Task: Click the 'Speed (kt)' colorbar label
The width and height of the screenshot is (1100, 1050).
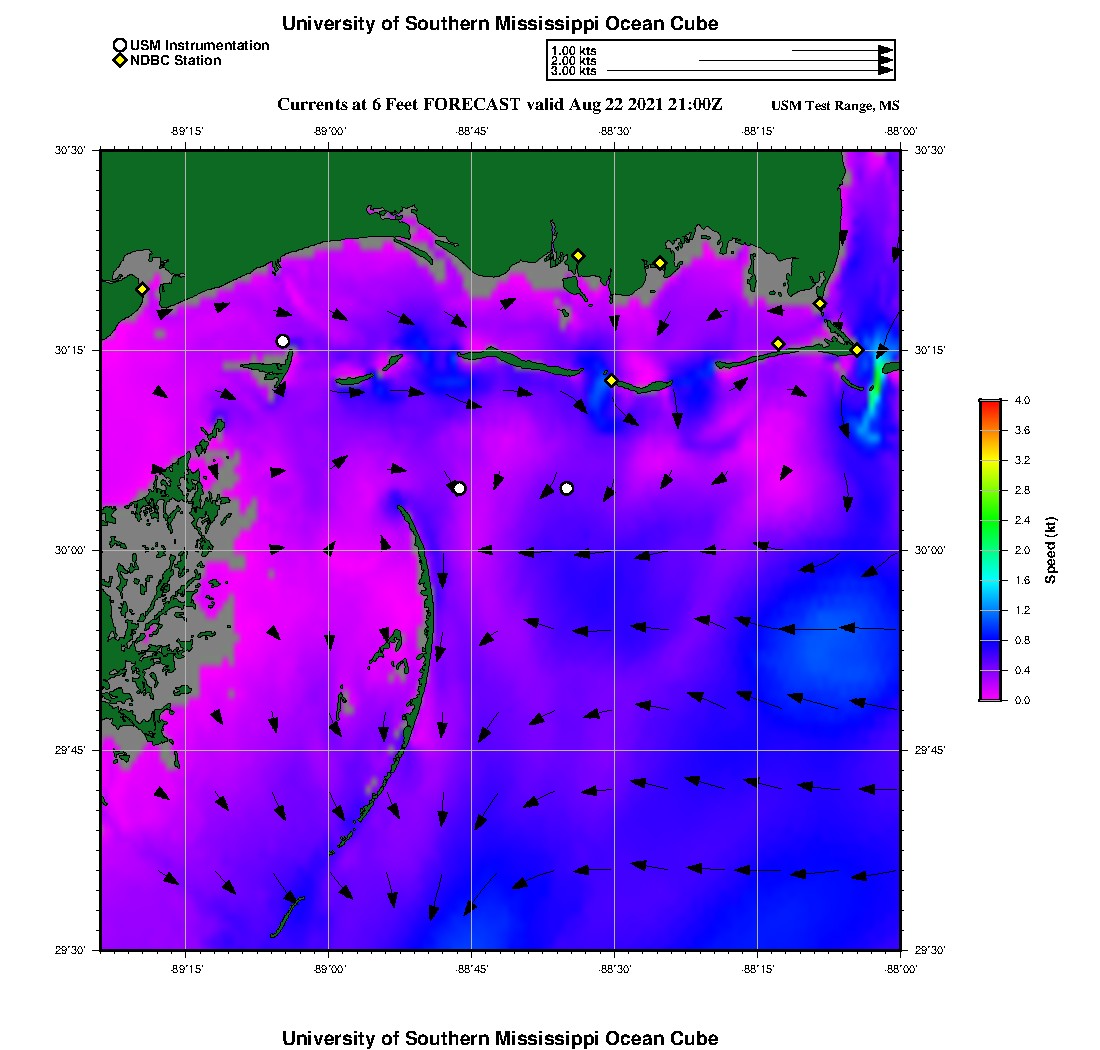Action: [1050, 550]
